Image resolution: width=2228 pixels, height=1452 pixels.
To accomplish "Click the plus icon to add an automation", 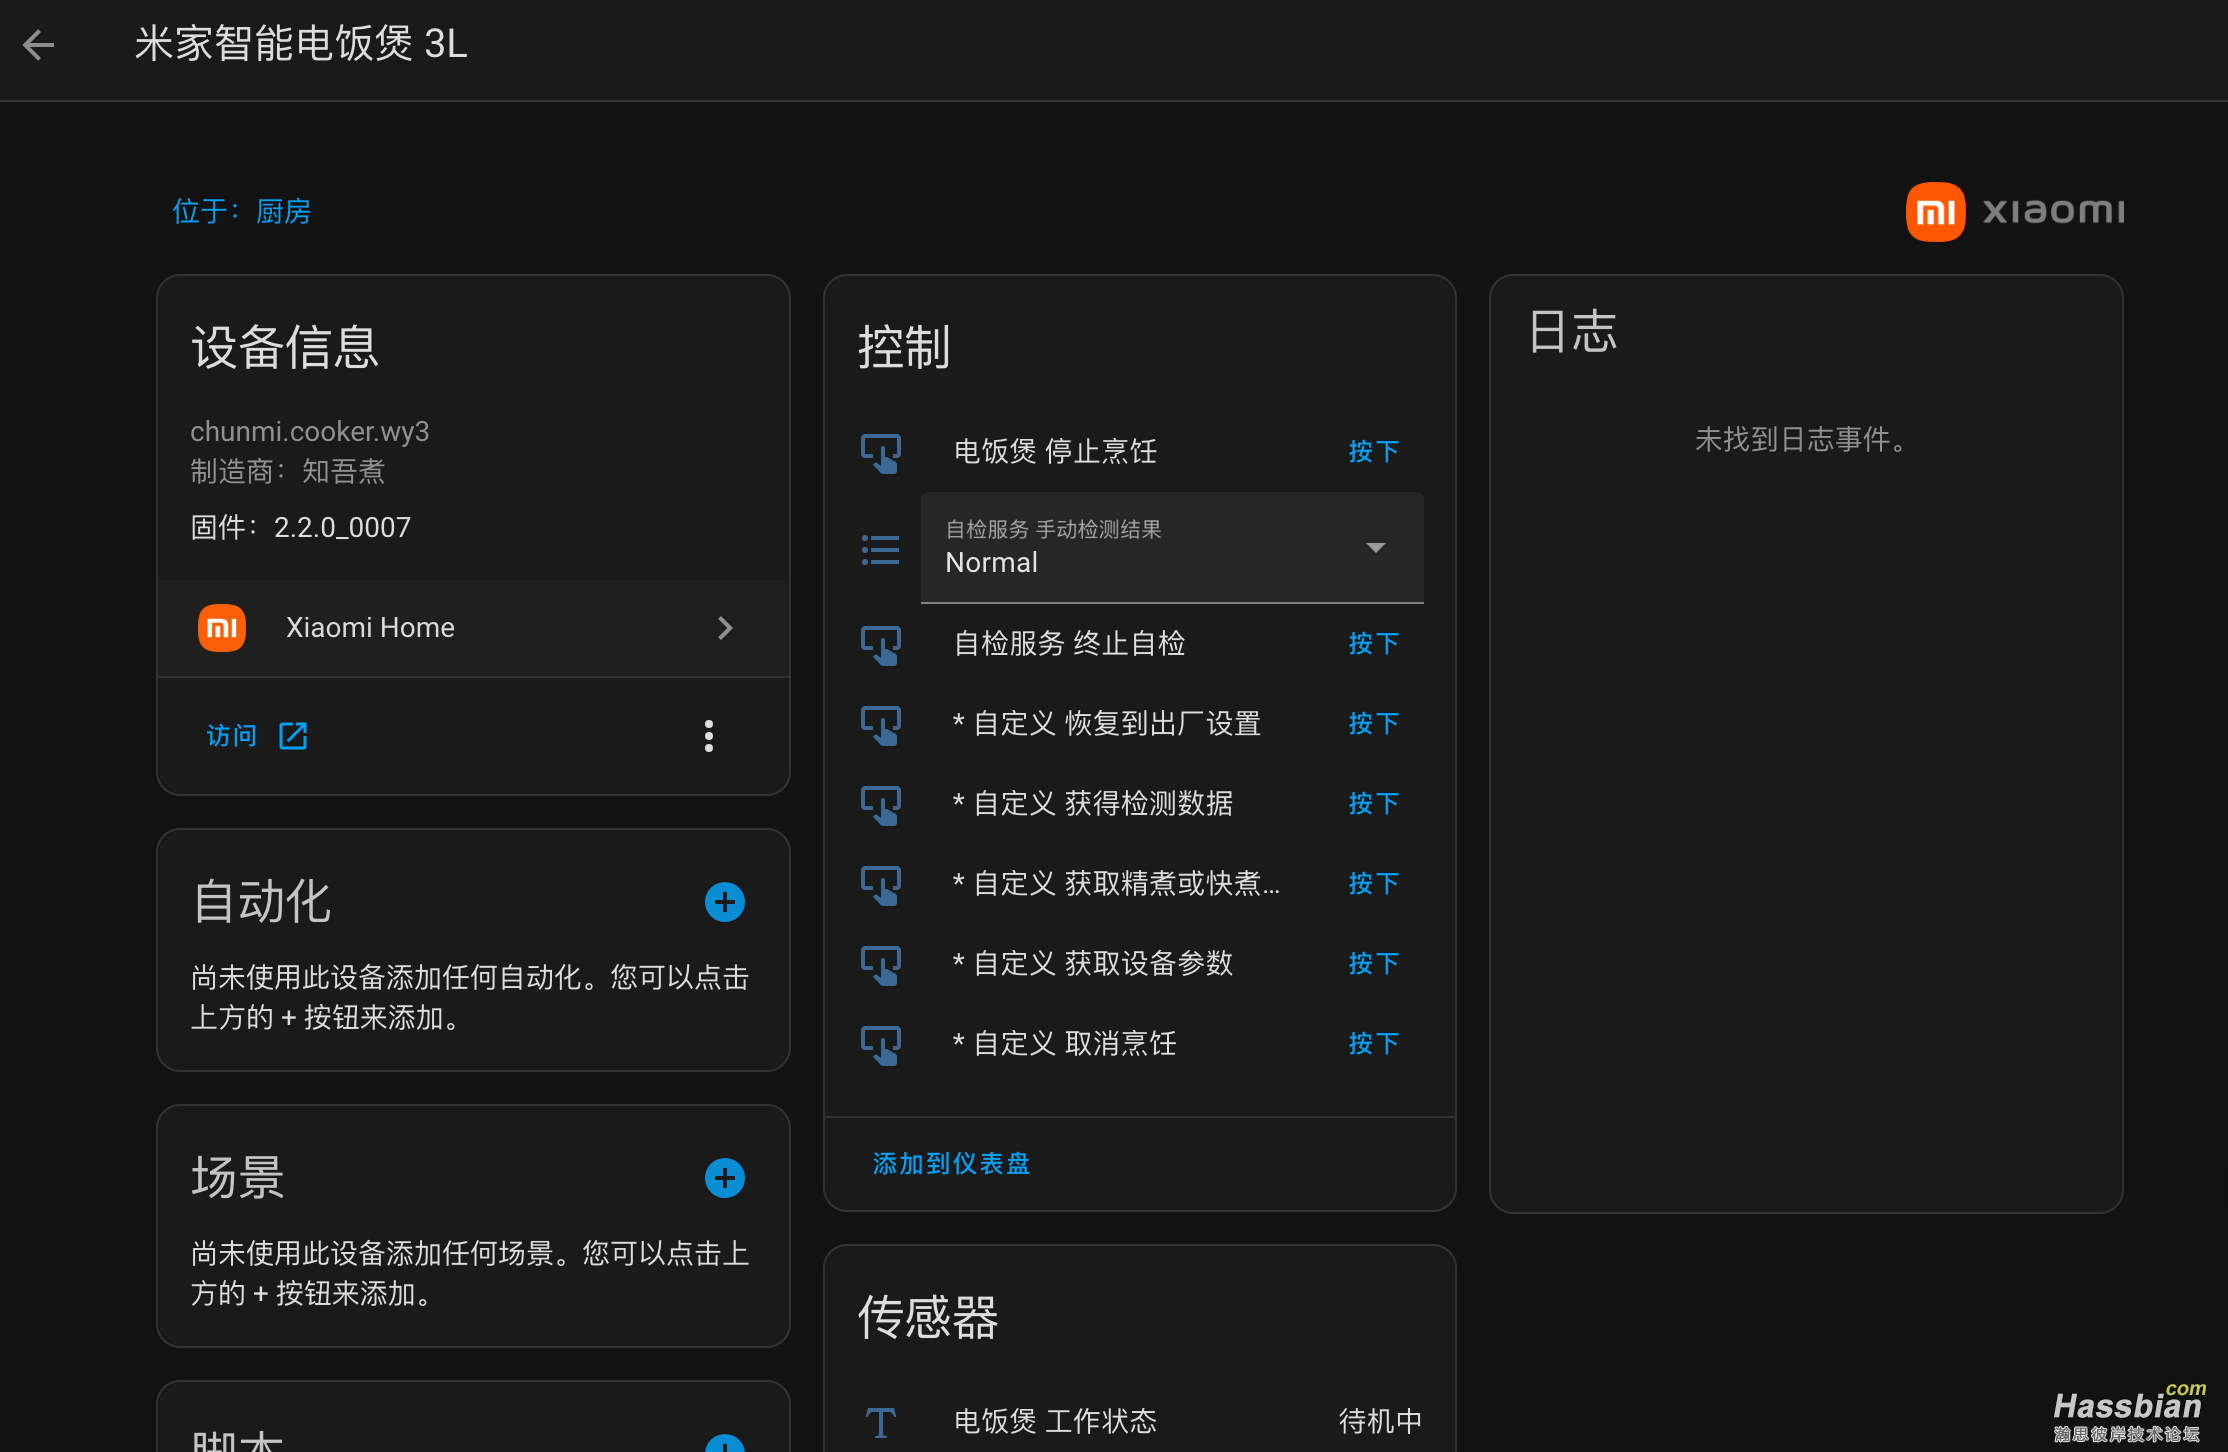I will (725, 901).
